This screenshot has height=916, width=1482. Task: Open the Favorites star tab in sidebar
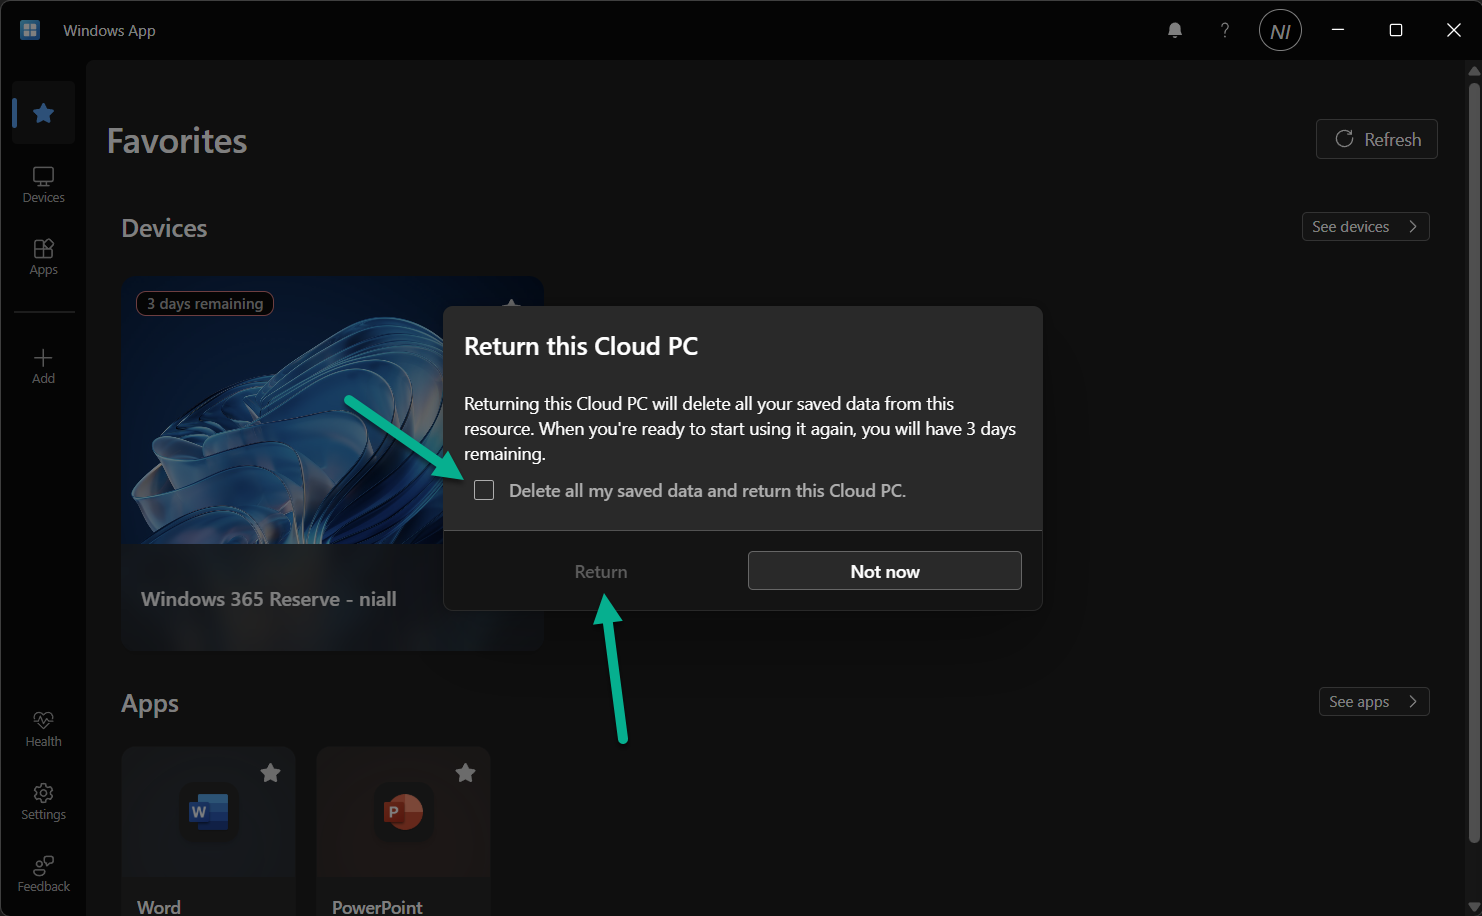(43, 113)
